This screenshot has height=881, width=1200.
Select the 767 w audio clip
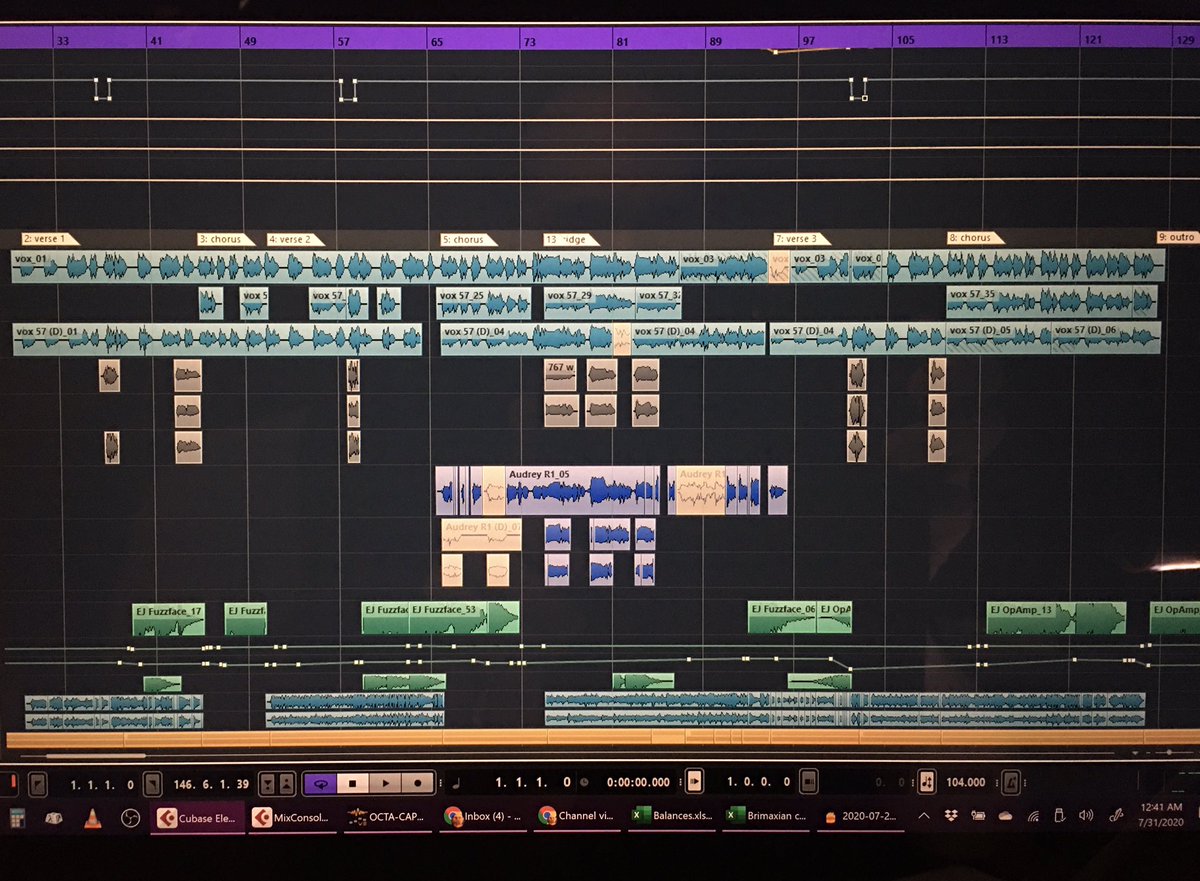(x=561, y=375)
